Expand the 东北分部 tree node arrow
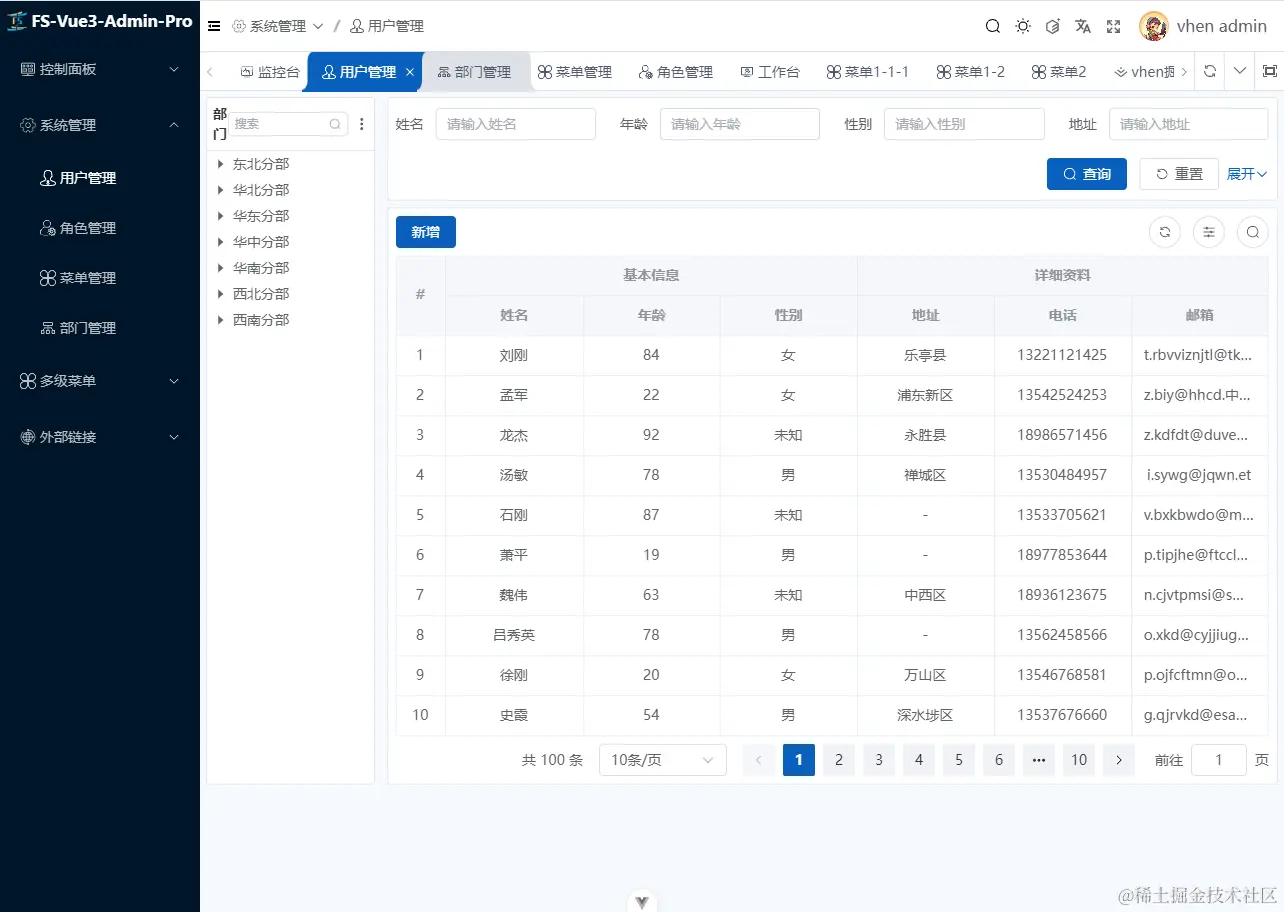1284x912 pixels. pyautogui.click(x=220, y=164)
